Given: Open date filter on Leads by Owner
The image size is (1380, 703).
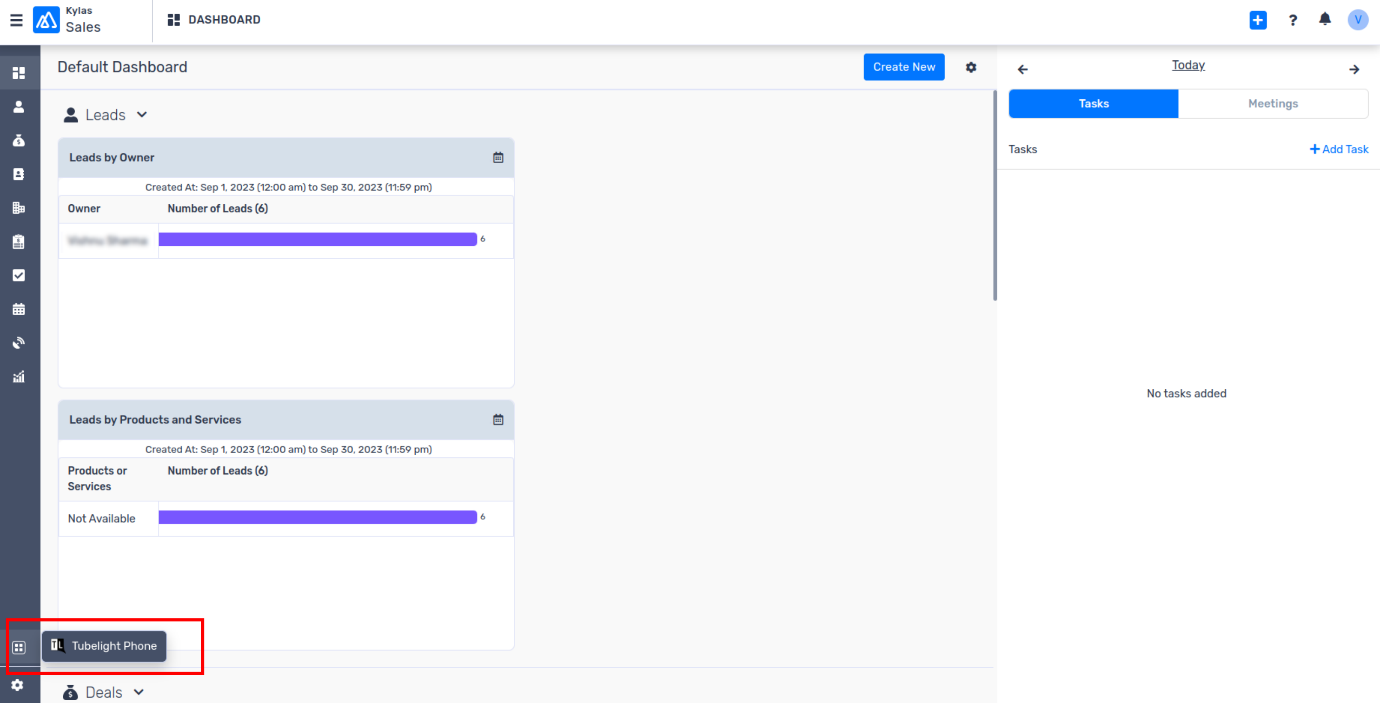Looking at the screenshot, I should coord(498,158).
